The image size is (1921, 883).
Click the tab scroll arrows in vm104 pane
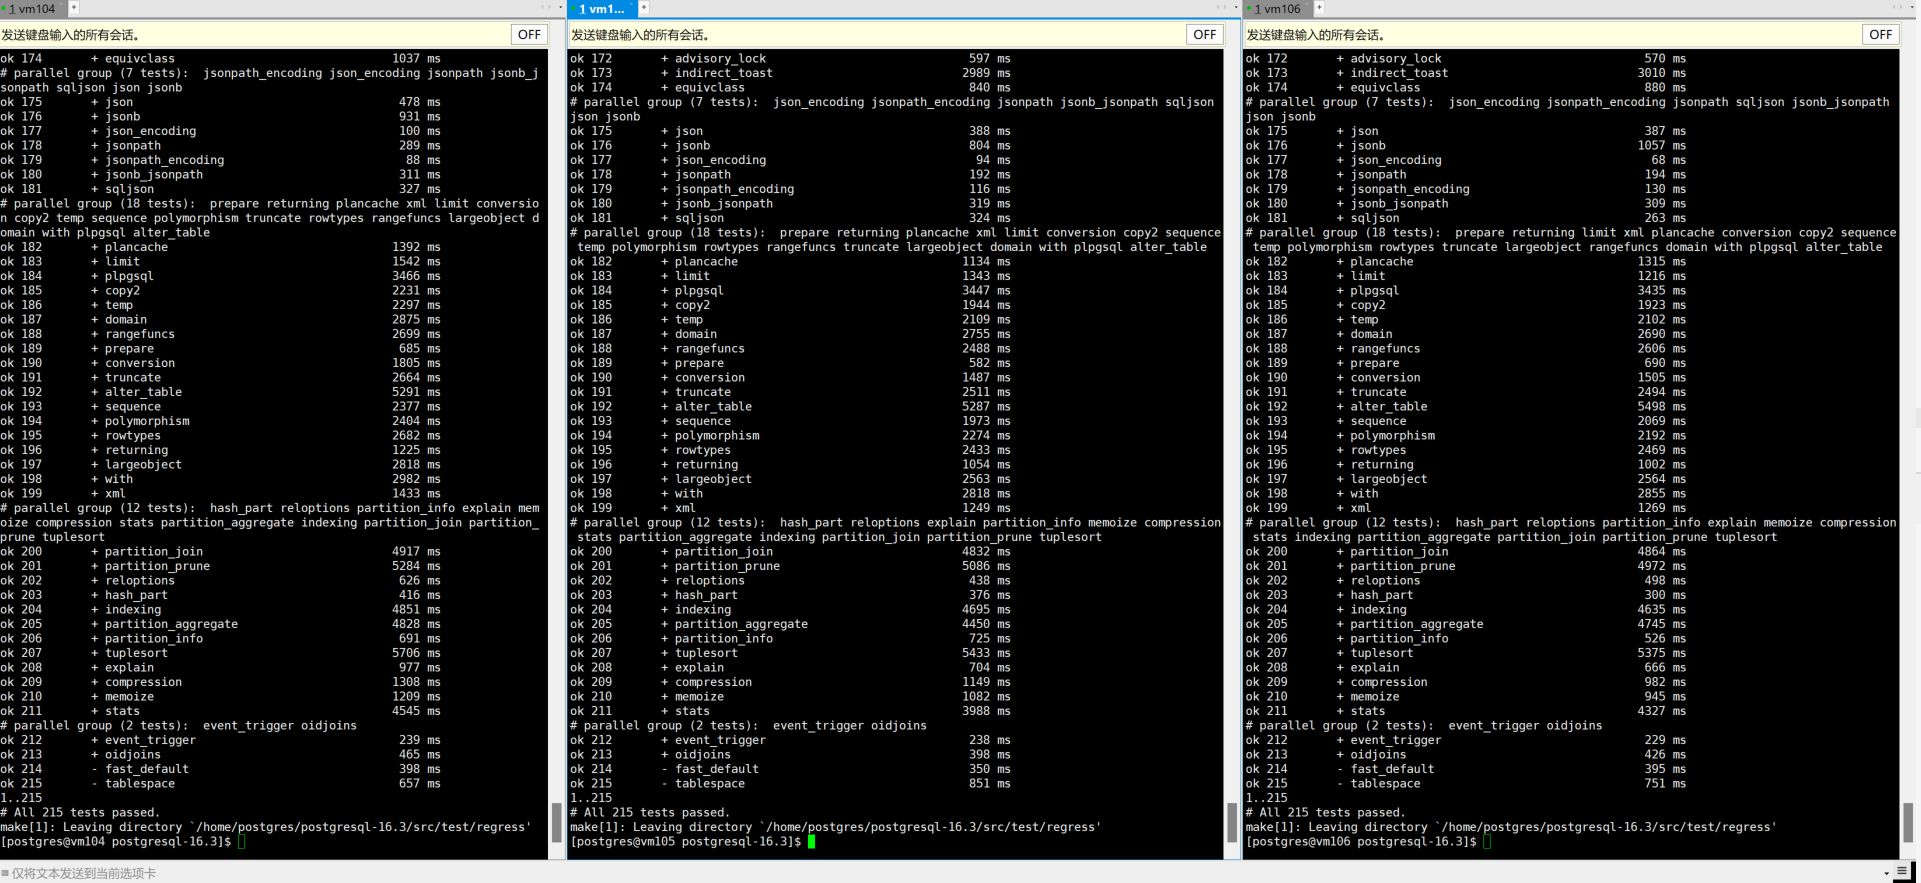tap(546, 8)
